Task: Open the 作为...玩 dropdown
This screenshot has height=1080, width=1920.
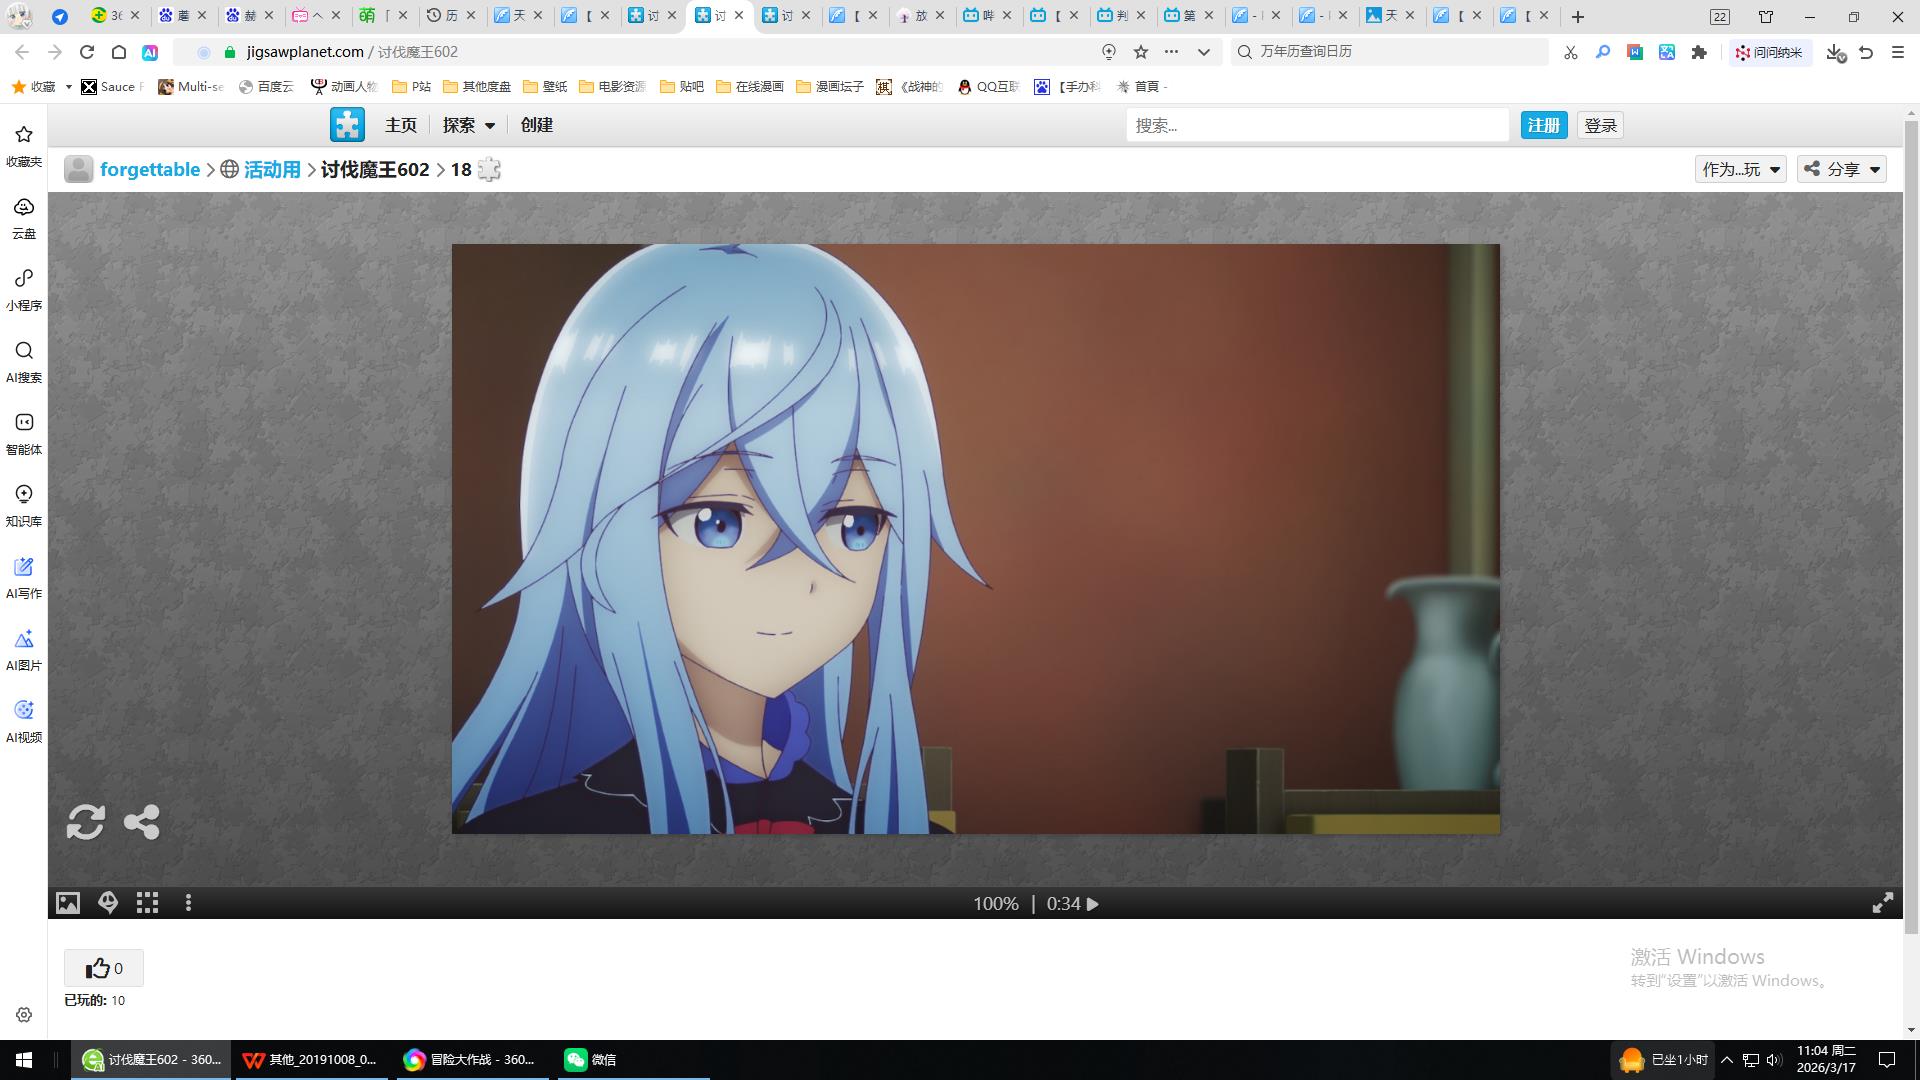Action: [x=1740, y=169]
